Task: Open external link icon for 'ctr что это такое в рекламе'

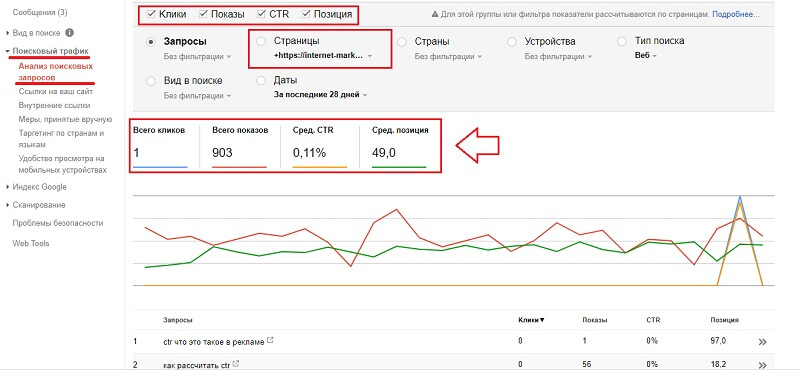Action: (x=270, y=340)
